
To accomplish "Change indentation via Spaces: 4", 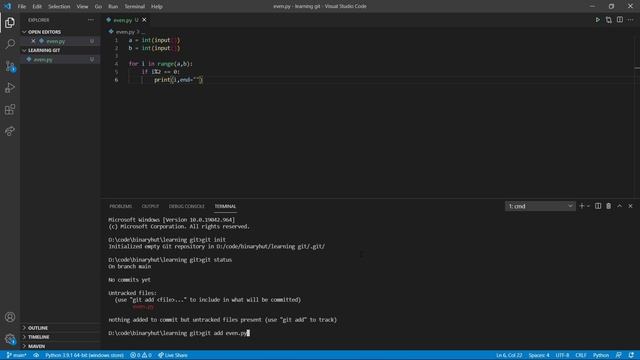I will point(539,355).
